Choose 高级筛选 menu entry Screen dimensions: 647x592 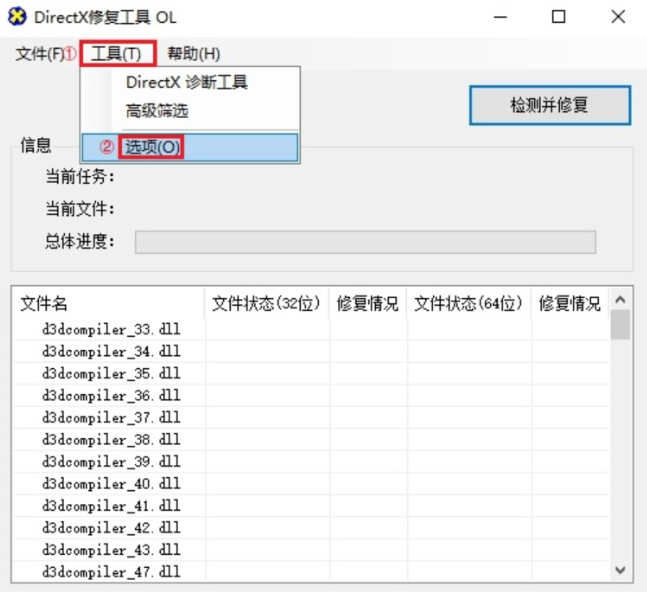click(190, 111)
